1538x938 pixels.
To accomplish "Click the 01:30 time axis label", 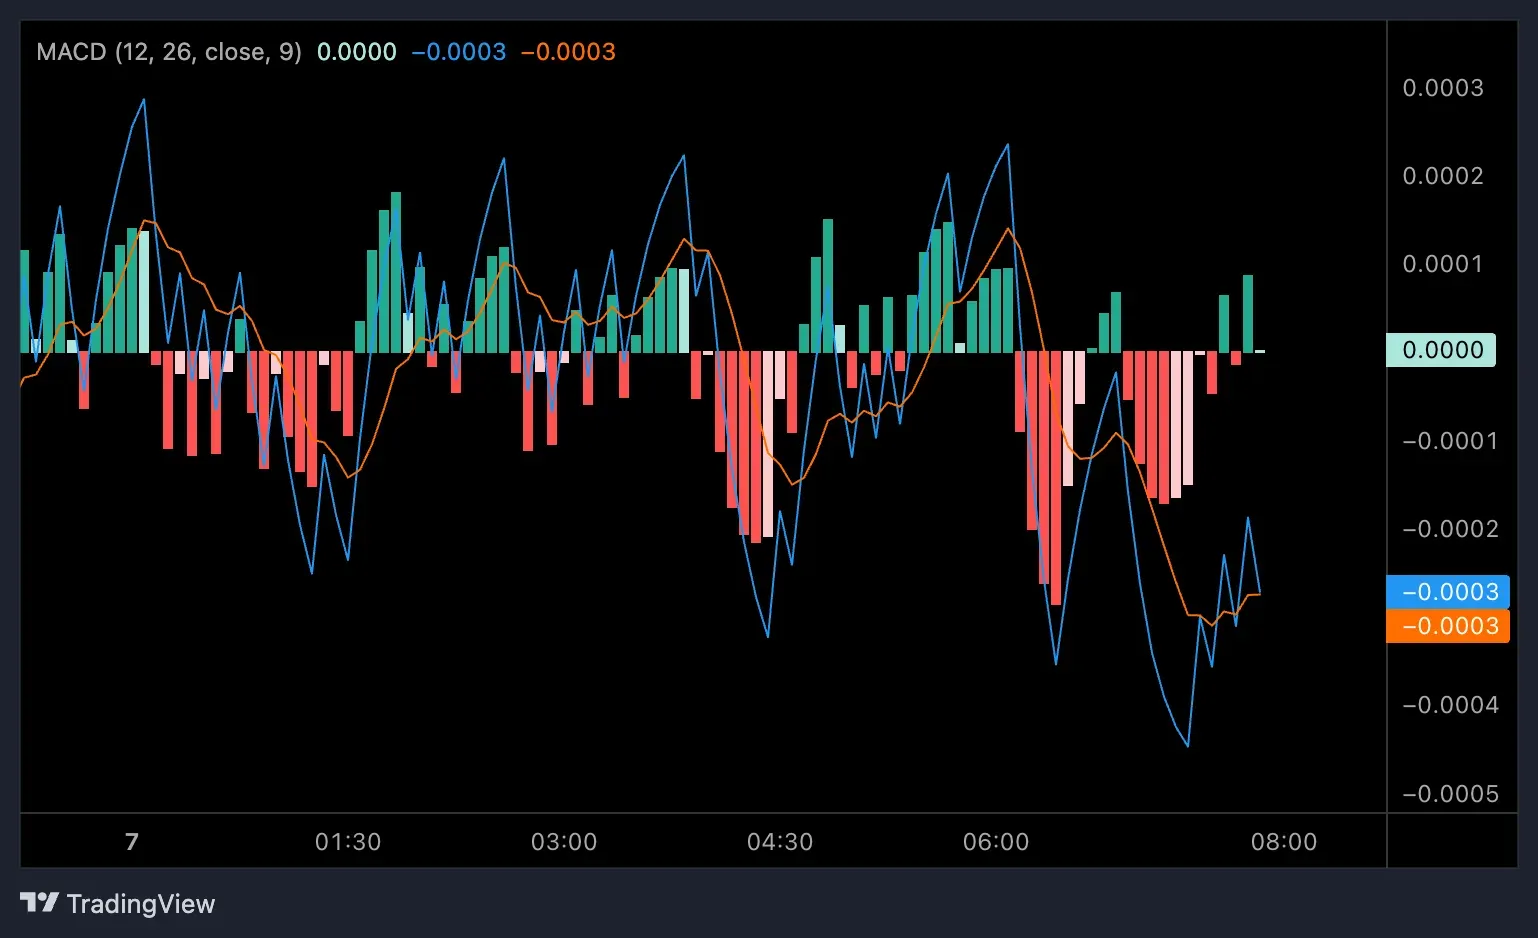I will pyautogui.click(x=348, y=842).
